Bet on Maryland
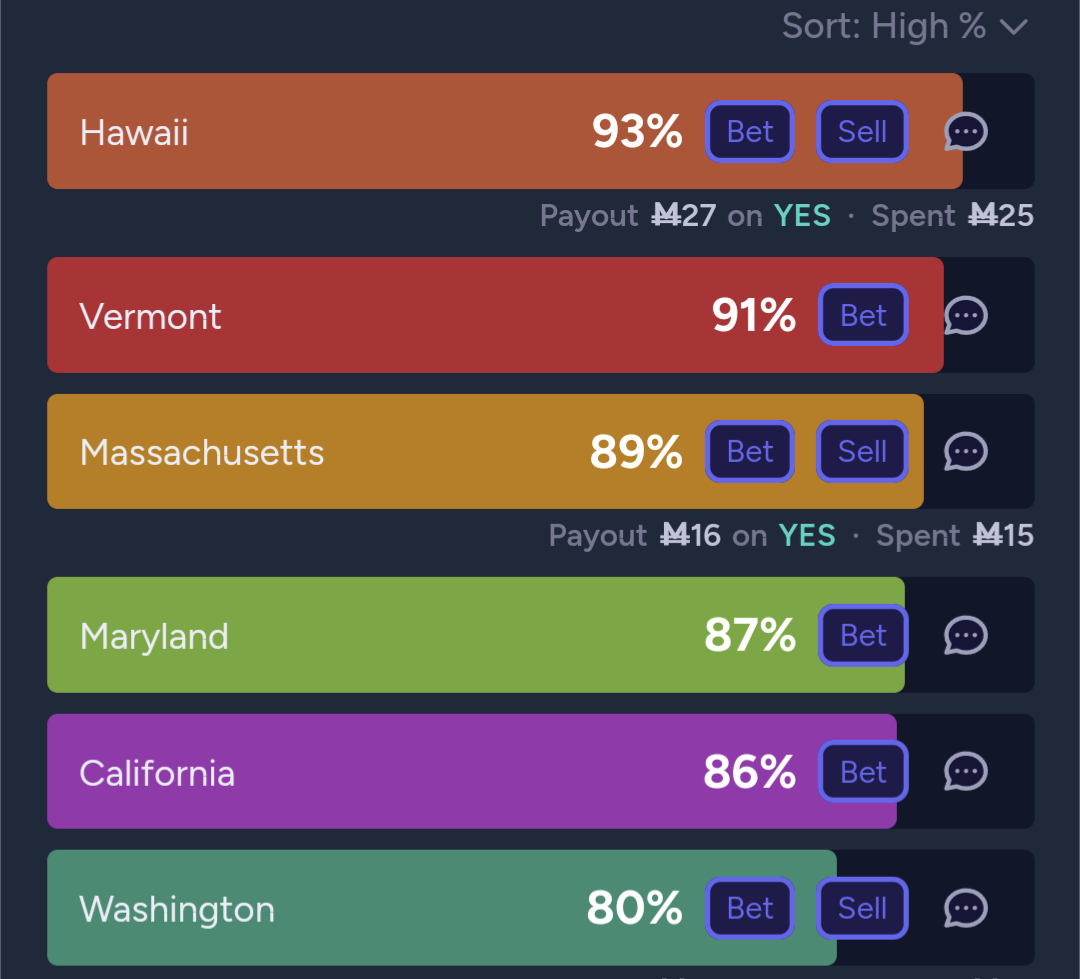Image resolution: width=1080 pixels, height=979 pixels. point(863,635)
